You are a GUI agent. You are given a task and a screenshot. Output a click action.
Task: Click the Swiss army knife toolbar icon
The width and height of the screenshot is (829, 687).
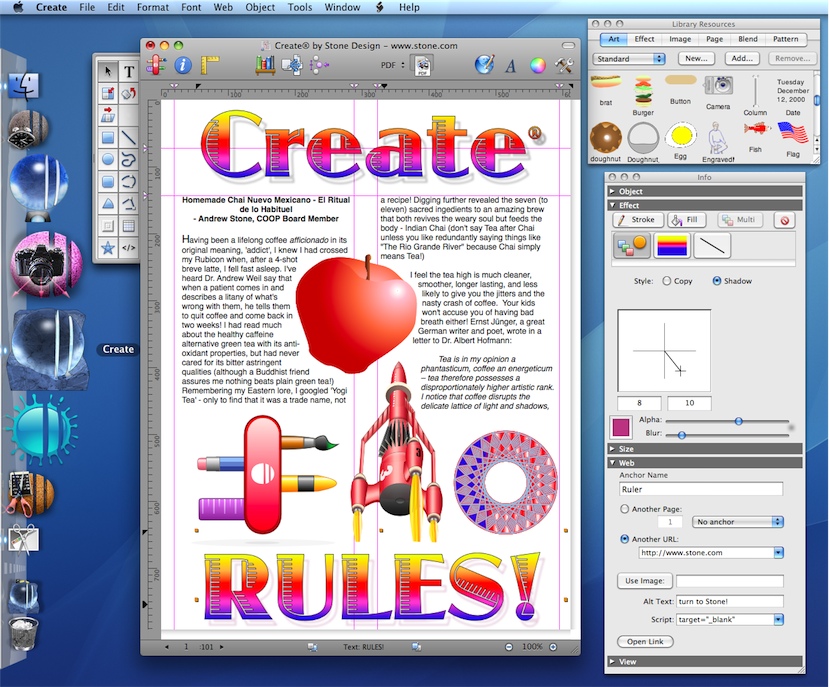tap(157, 65)
